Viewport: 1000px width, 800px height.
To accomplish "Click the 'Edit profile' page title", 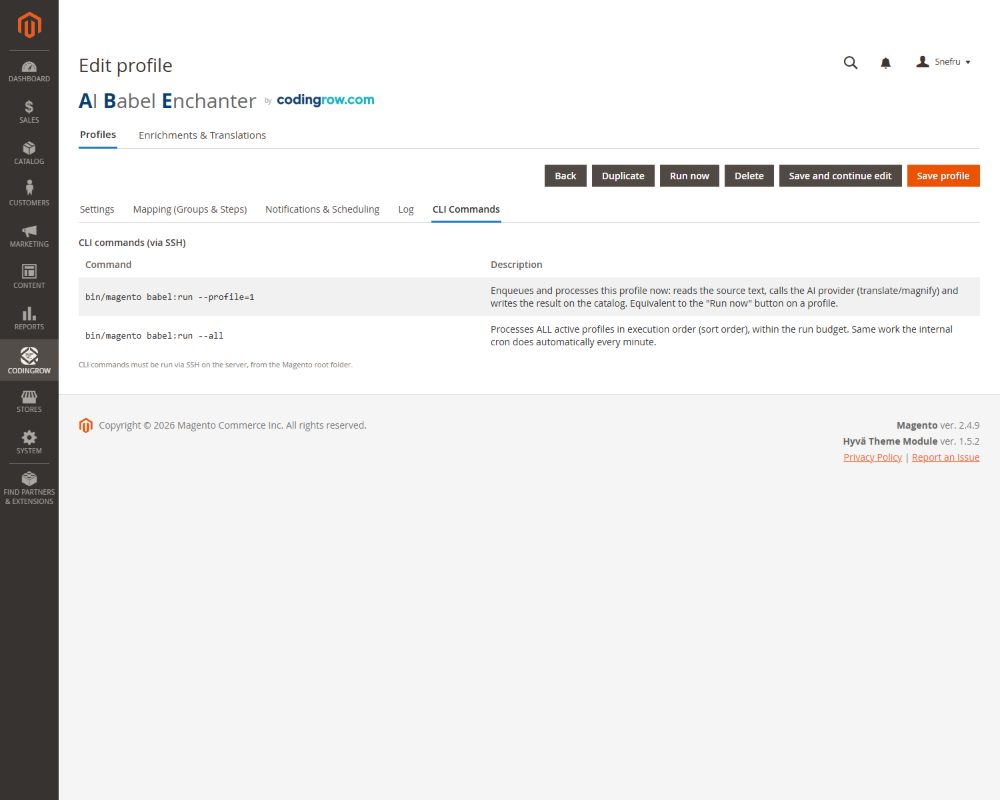I will pyautogui.click(x=126, y=66).
